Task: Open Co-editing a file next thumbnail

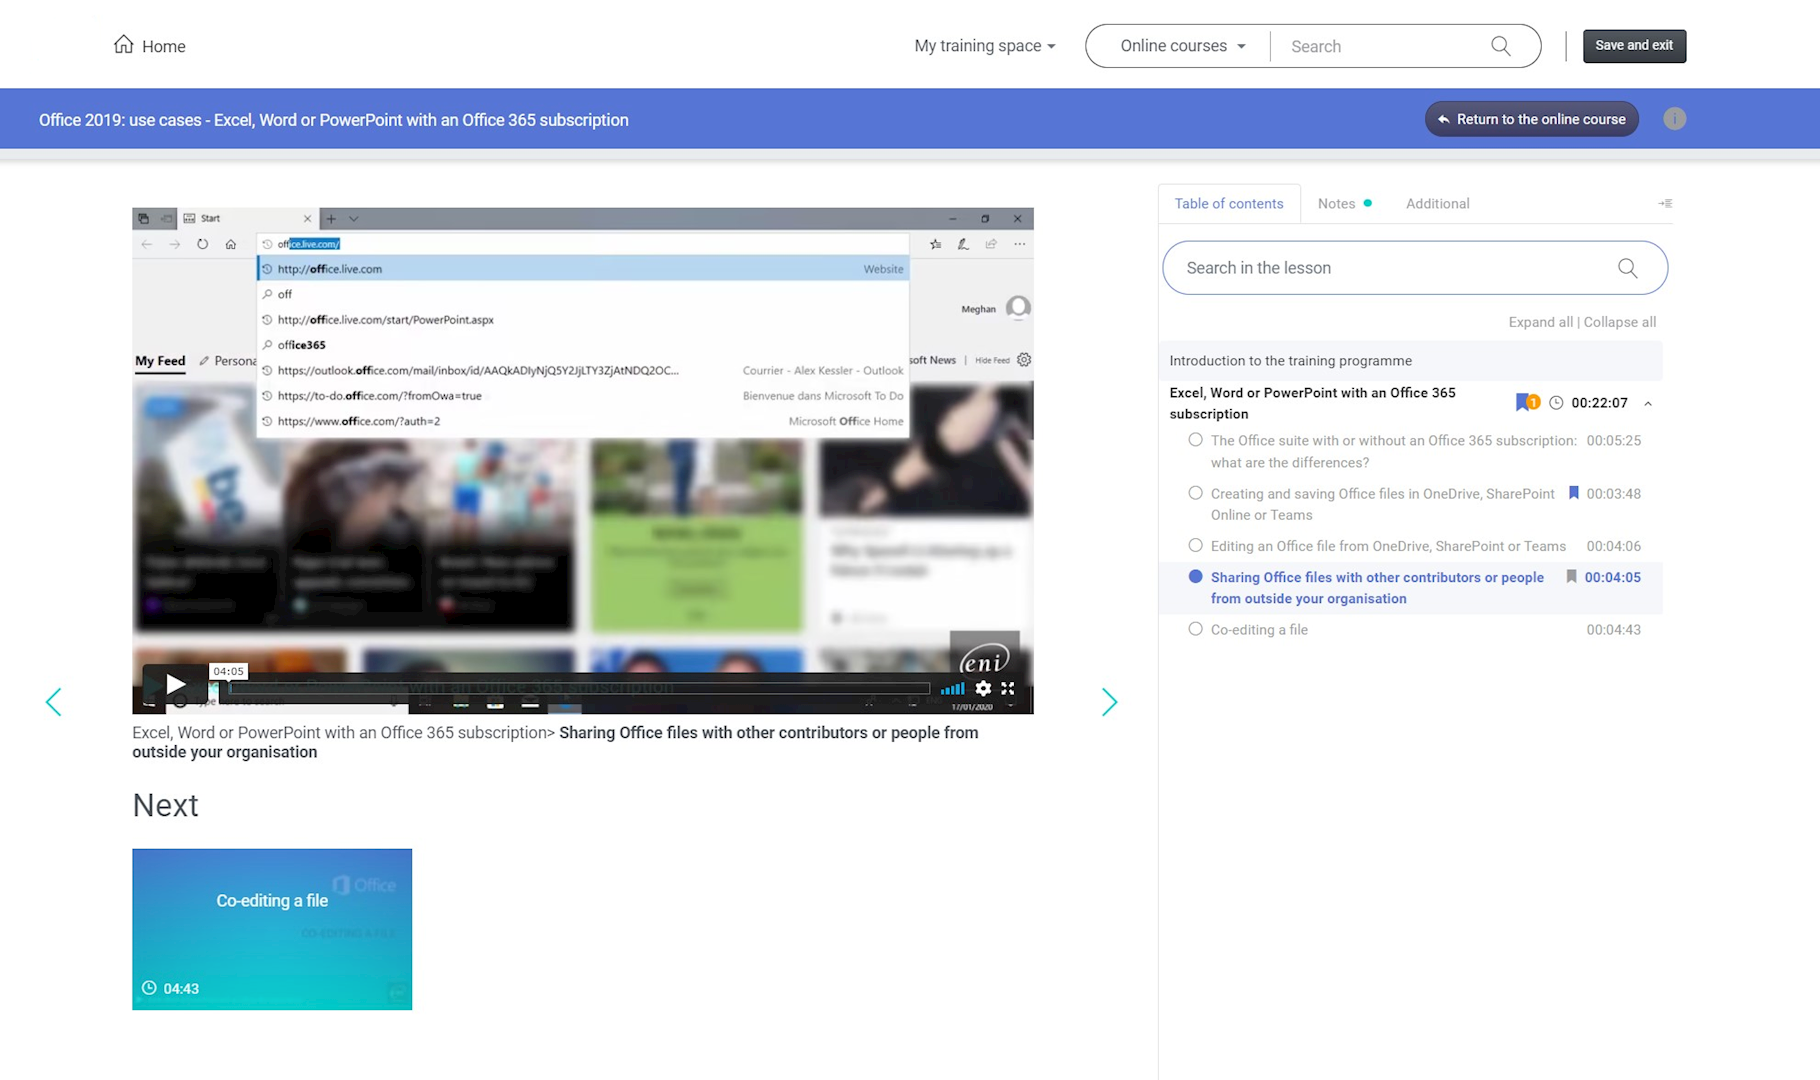Action: (x=272, y=929)
